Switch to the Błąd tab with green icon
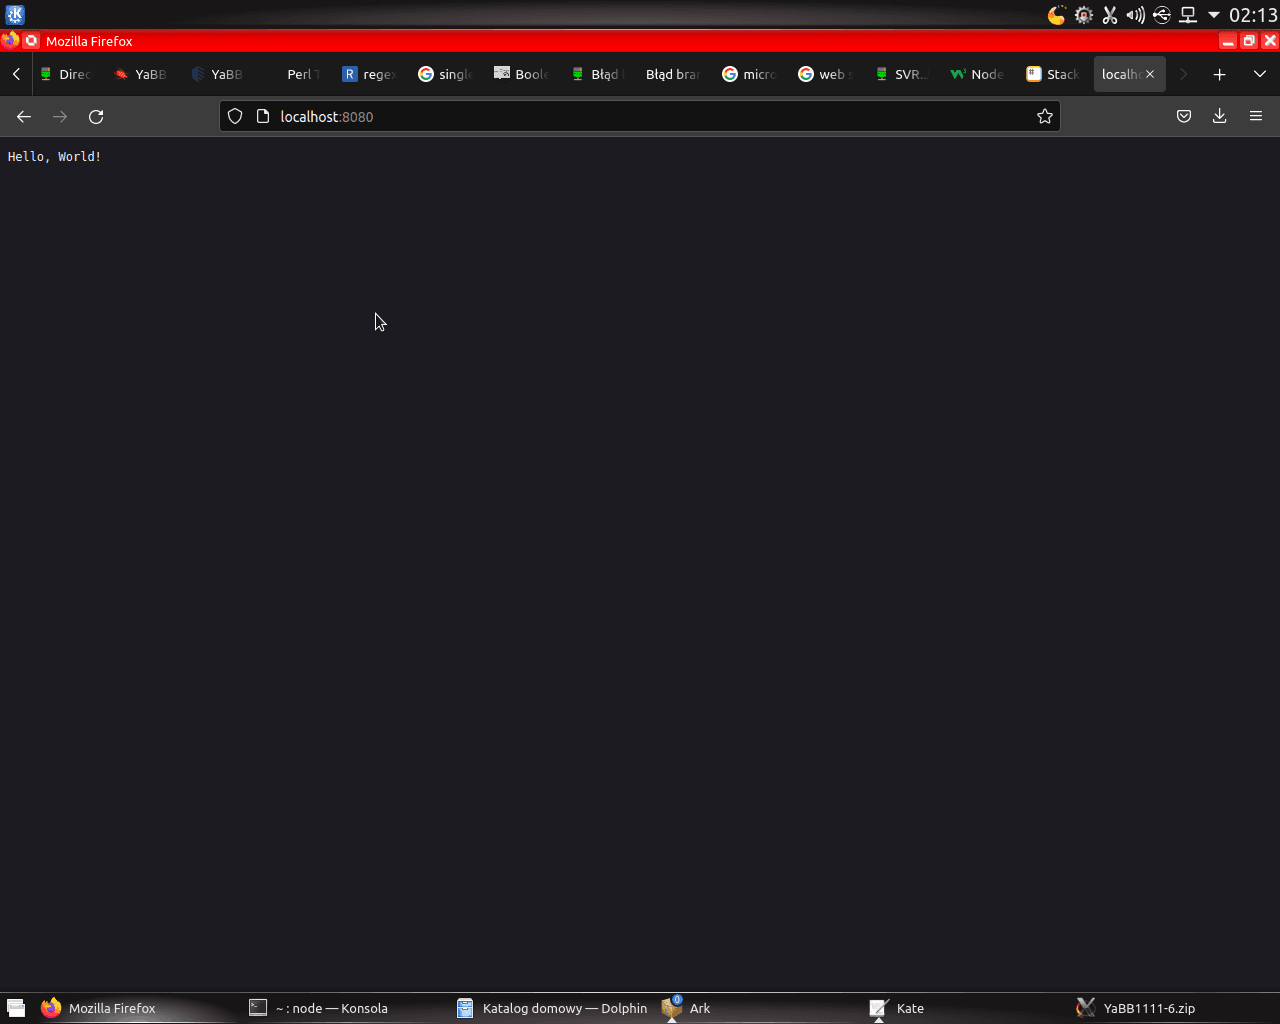1280x1024 pixels. click(x=599, y=74)
